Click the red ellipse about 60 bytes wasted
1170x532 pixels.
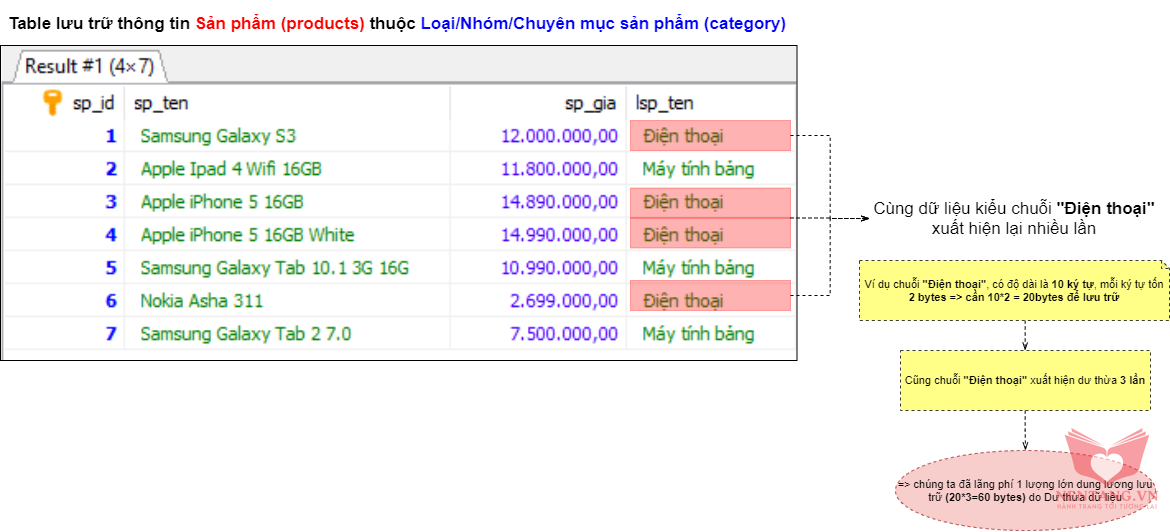(x=1026, y=490)
